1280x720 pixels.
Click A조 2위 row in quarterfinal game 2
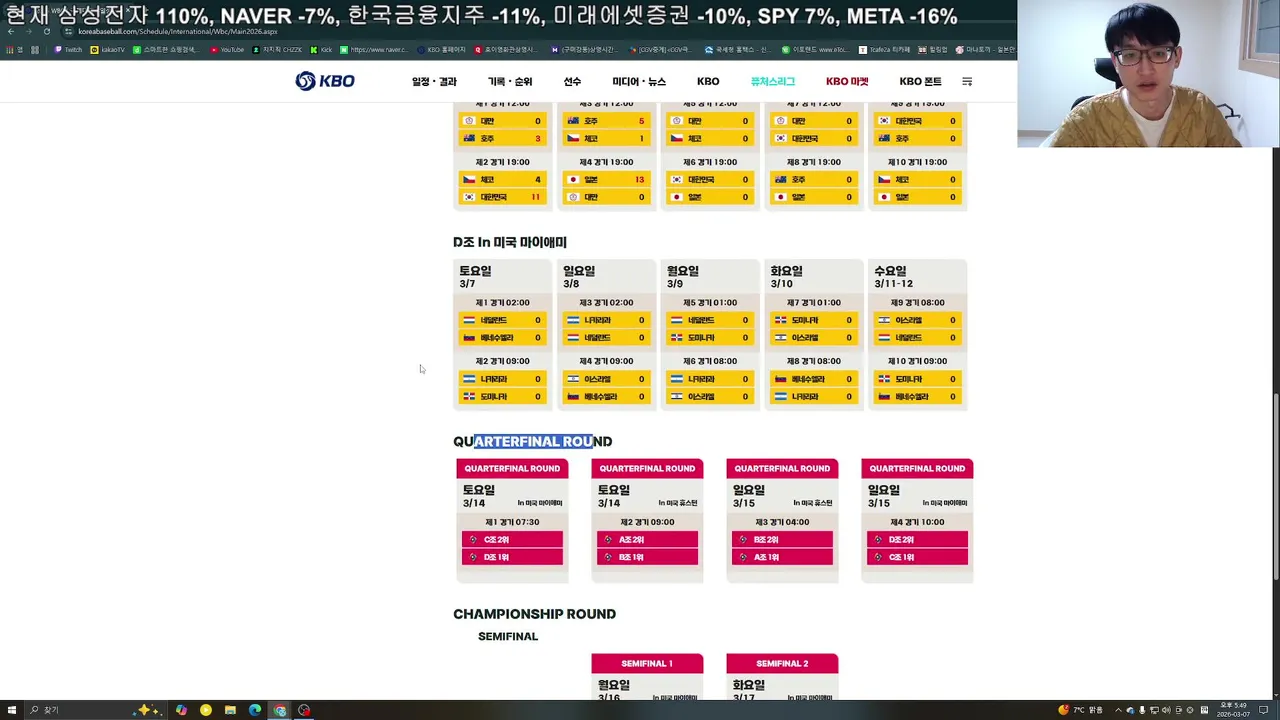[647, 539]
